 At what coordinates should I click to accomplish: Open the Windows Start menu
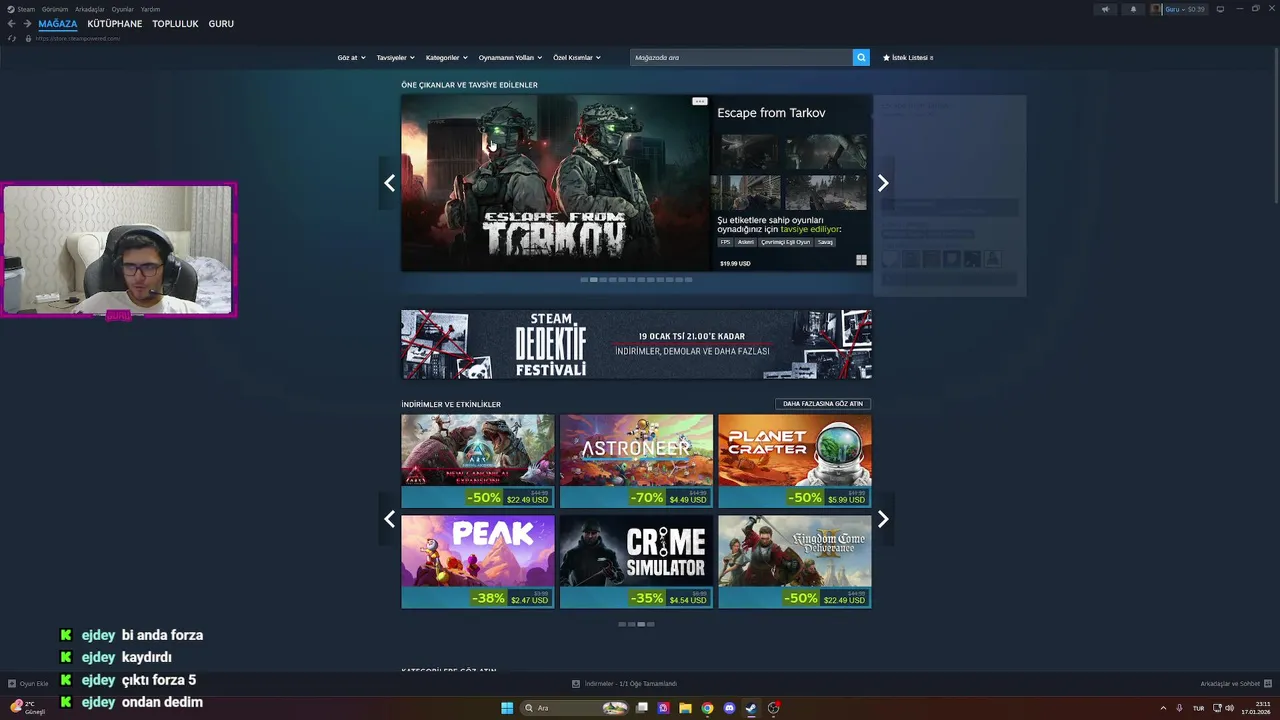pos(507,708)
